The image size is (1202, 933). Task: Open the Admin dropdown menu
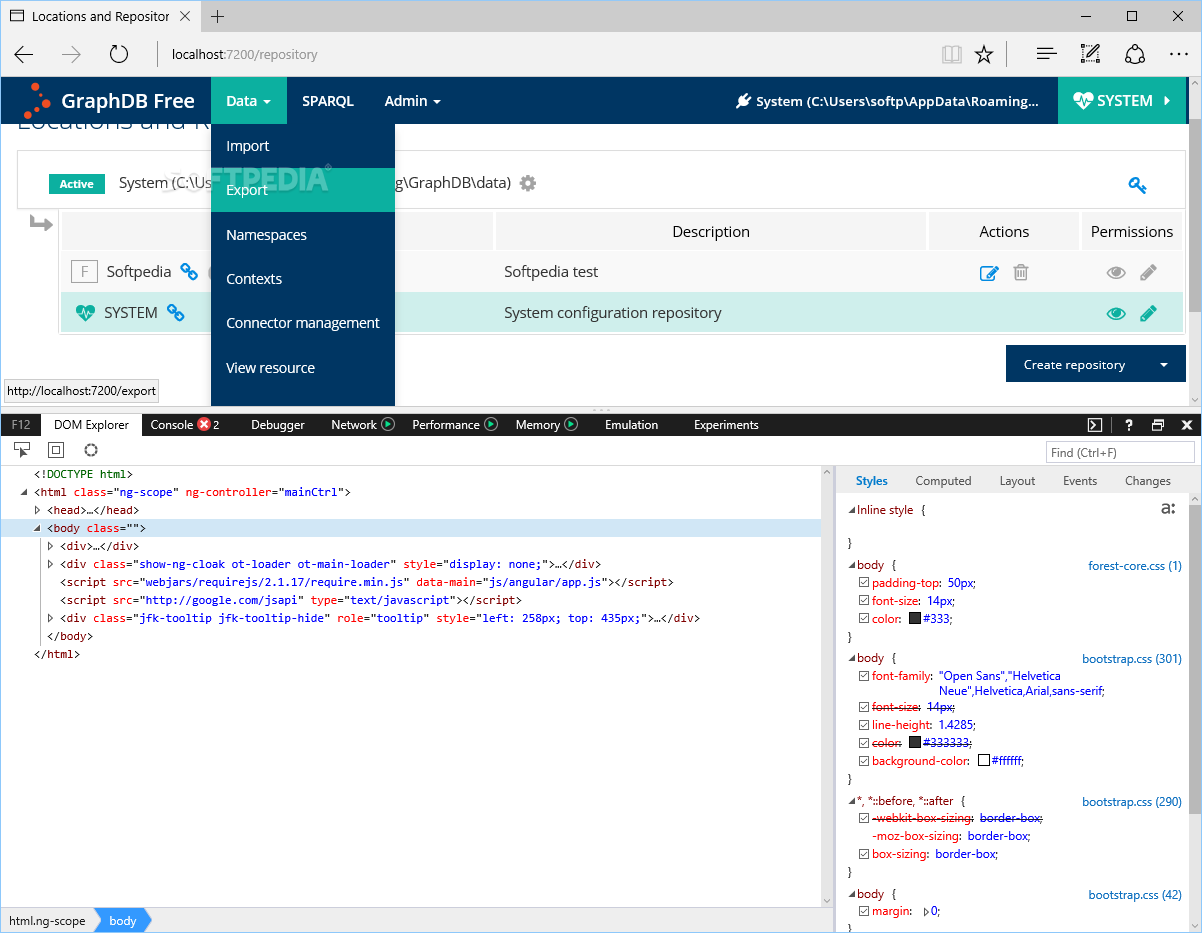[x=412, y=101]
